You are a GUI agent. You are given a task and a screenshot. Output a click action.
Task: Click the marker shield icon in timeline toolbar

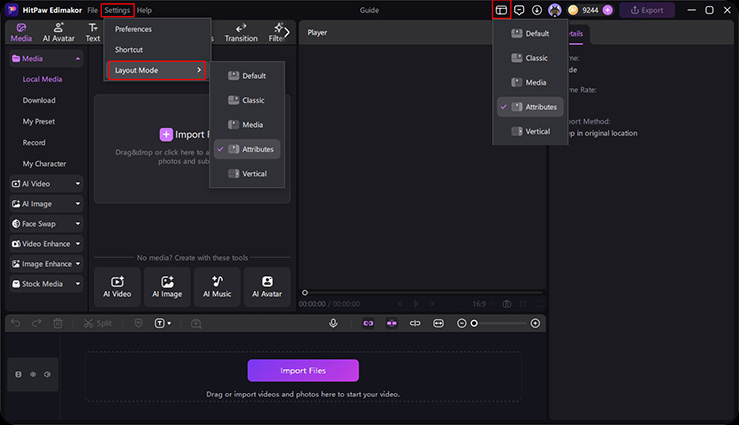click(x=139, y=323)
